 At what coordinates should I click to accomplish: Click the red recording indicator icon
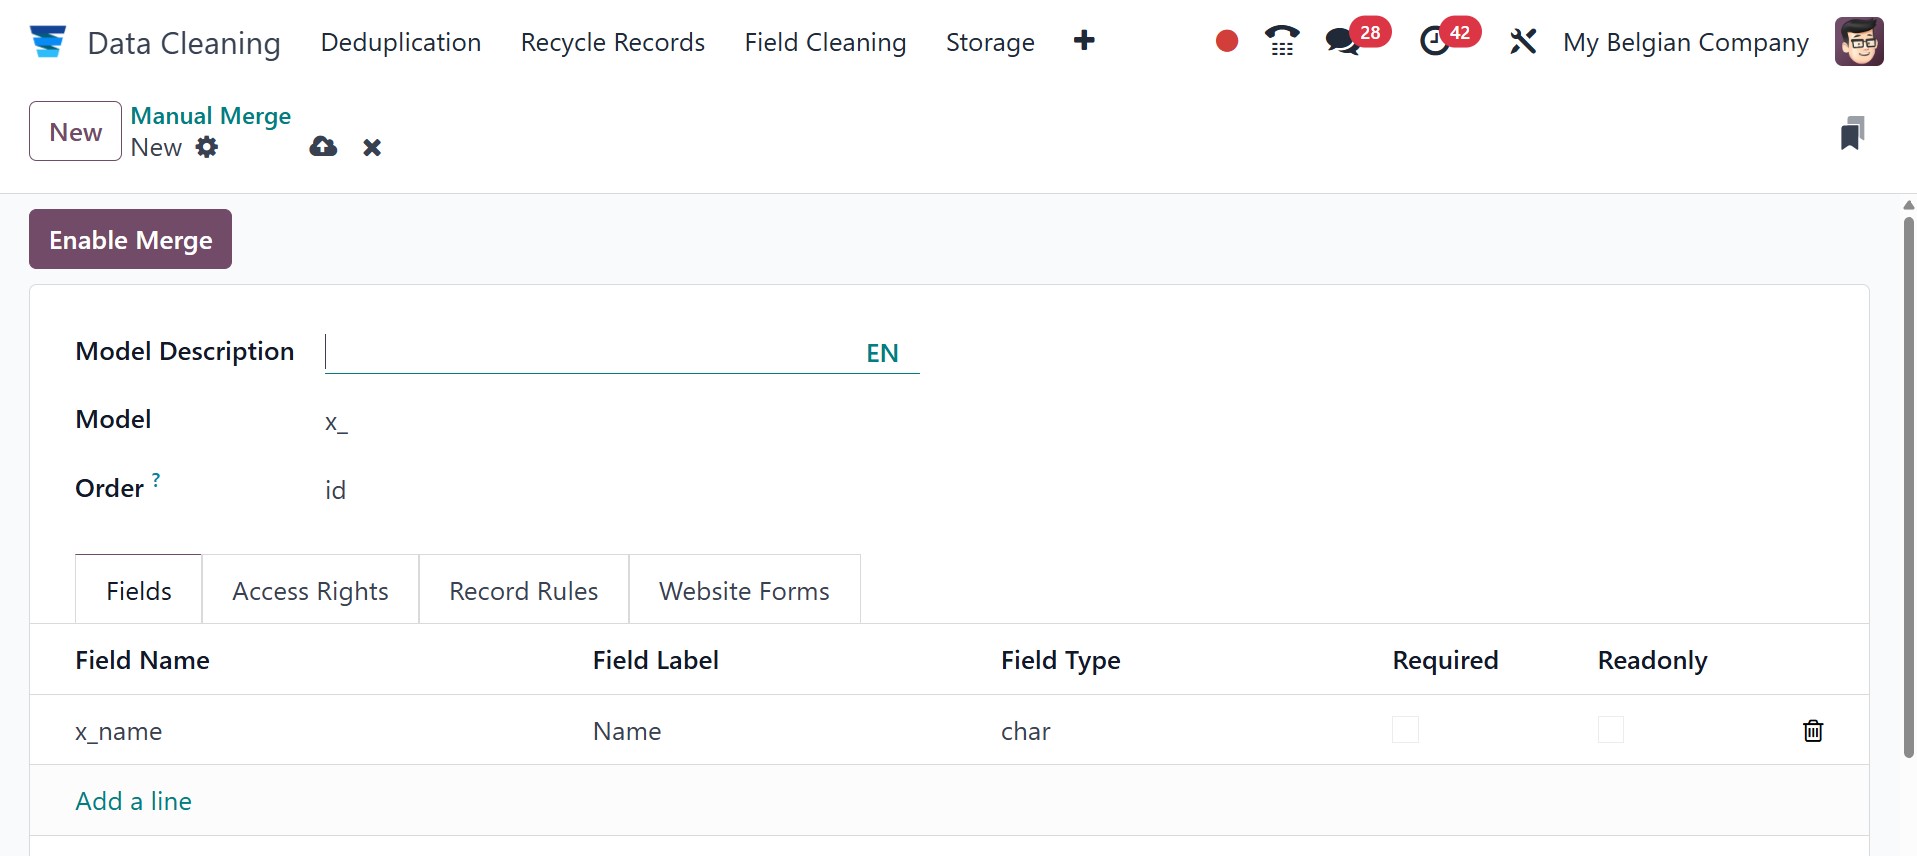pos(1226,42)
